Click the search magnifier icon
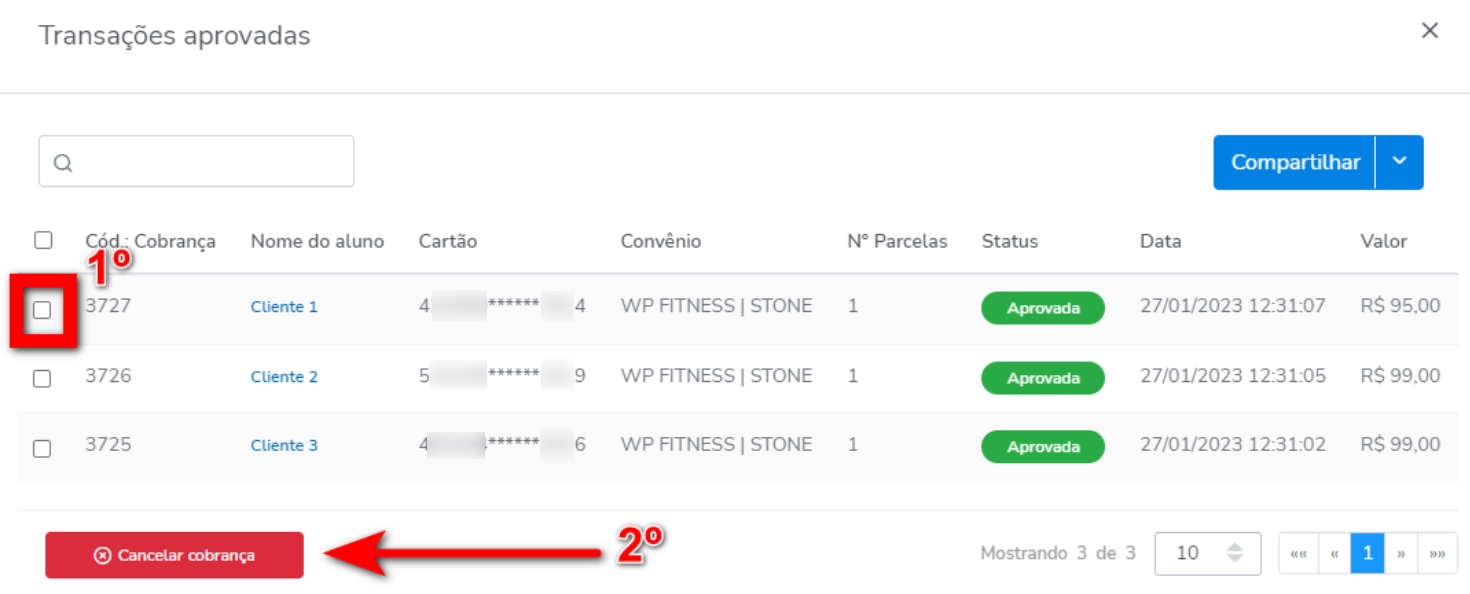 pyautogui.click(x=63, y=163)
